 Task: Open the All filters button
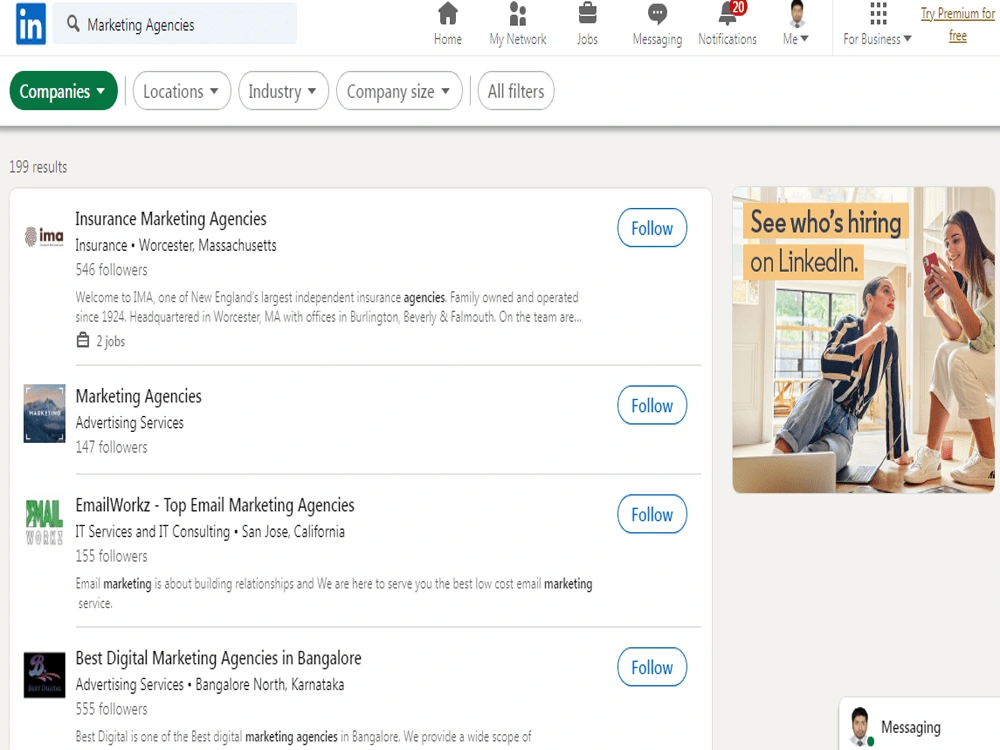point(516,91)
